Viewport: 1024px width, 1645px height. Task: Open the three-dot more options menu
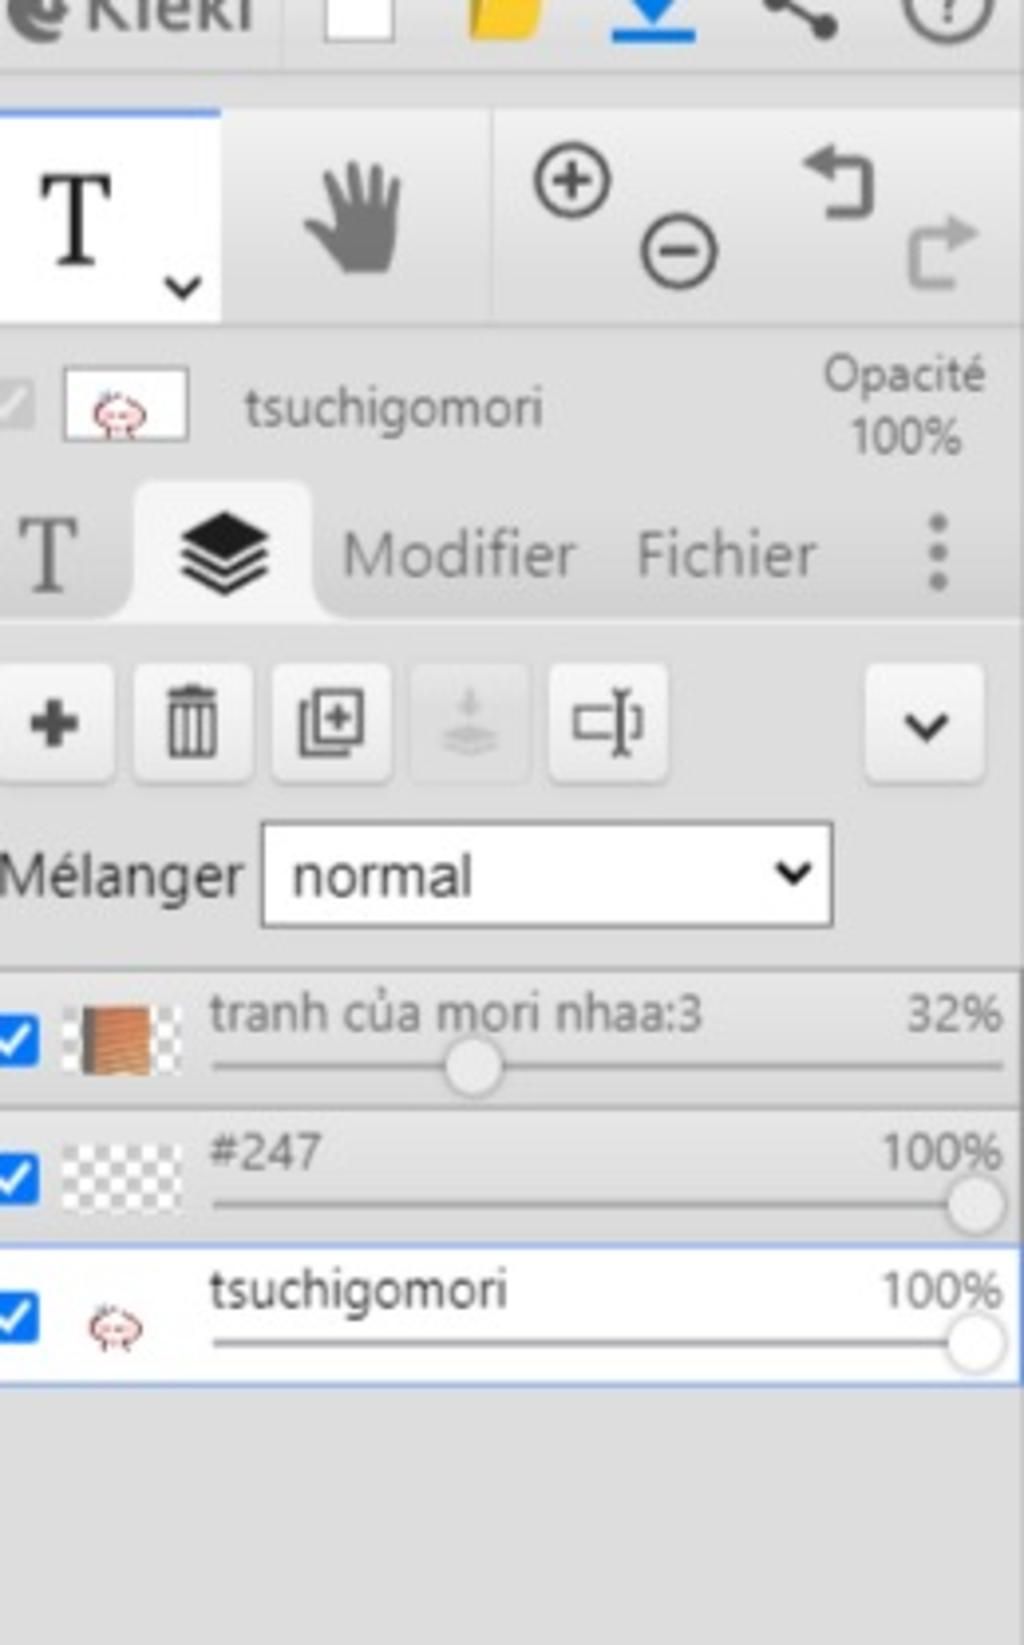click(x=937, y=553)
